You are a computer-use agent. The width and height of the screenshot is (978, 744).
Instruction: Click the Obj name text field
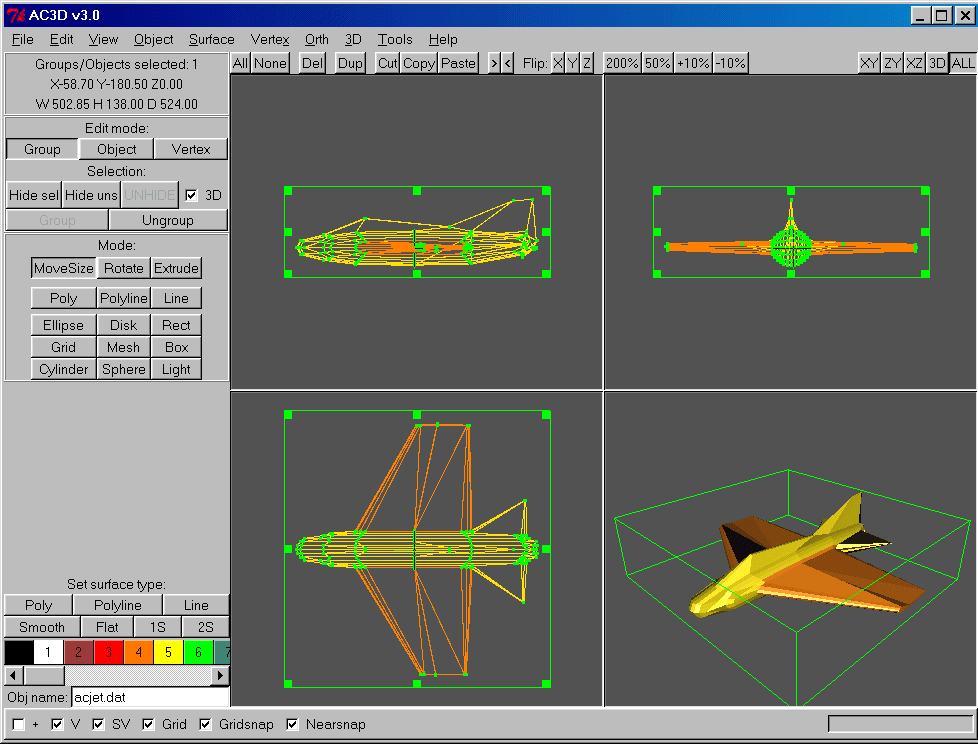click(x=149, y=697)
